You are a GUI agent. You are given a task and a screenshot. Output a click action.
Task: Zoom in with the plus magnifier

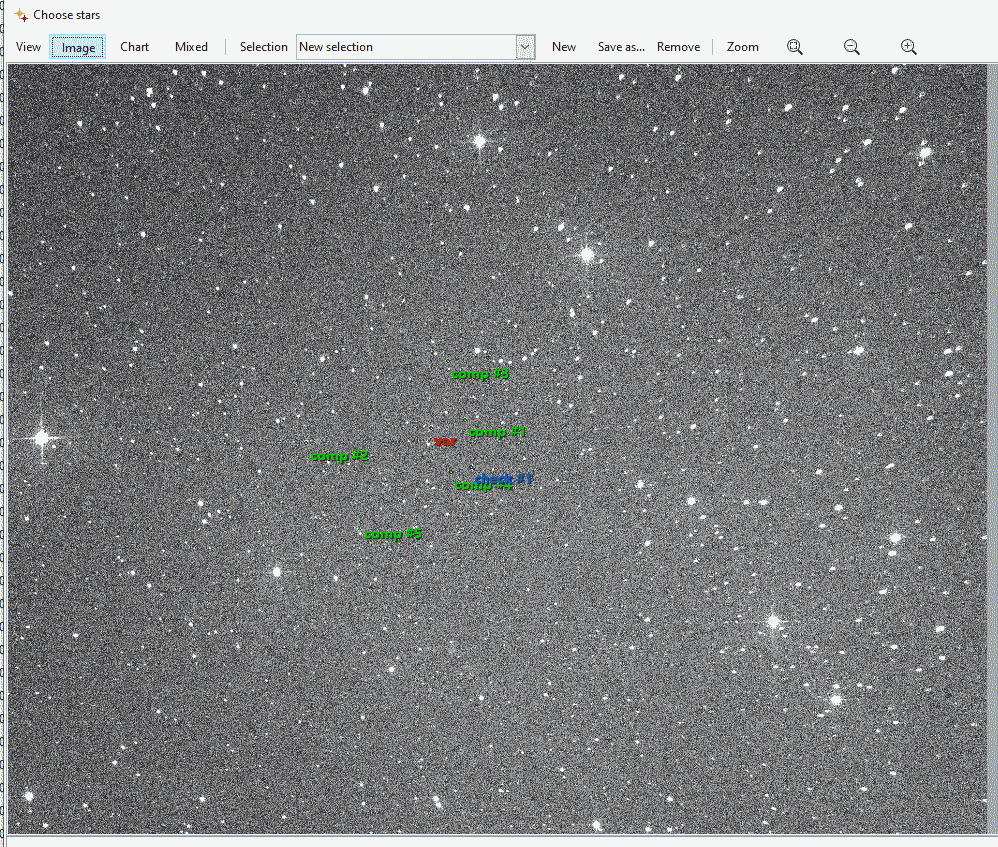point(908,47)
